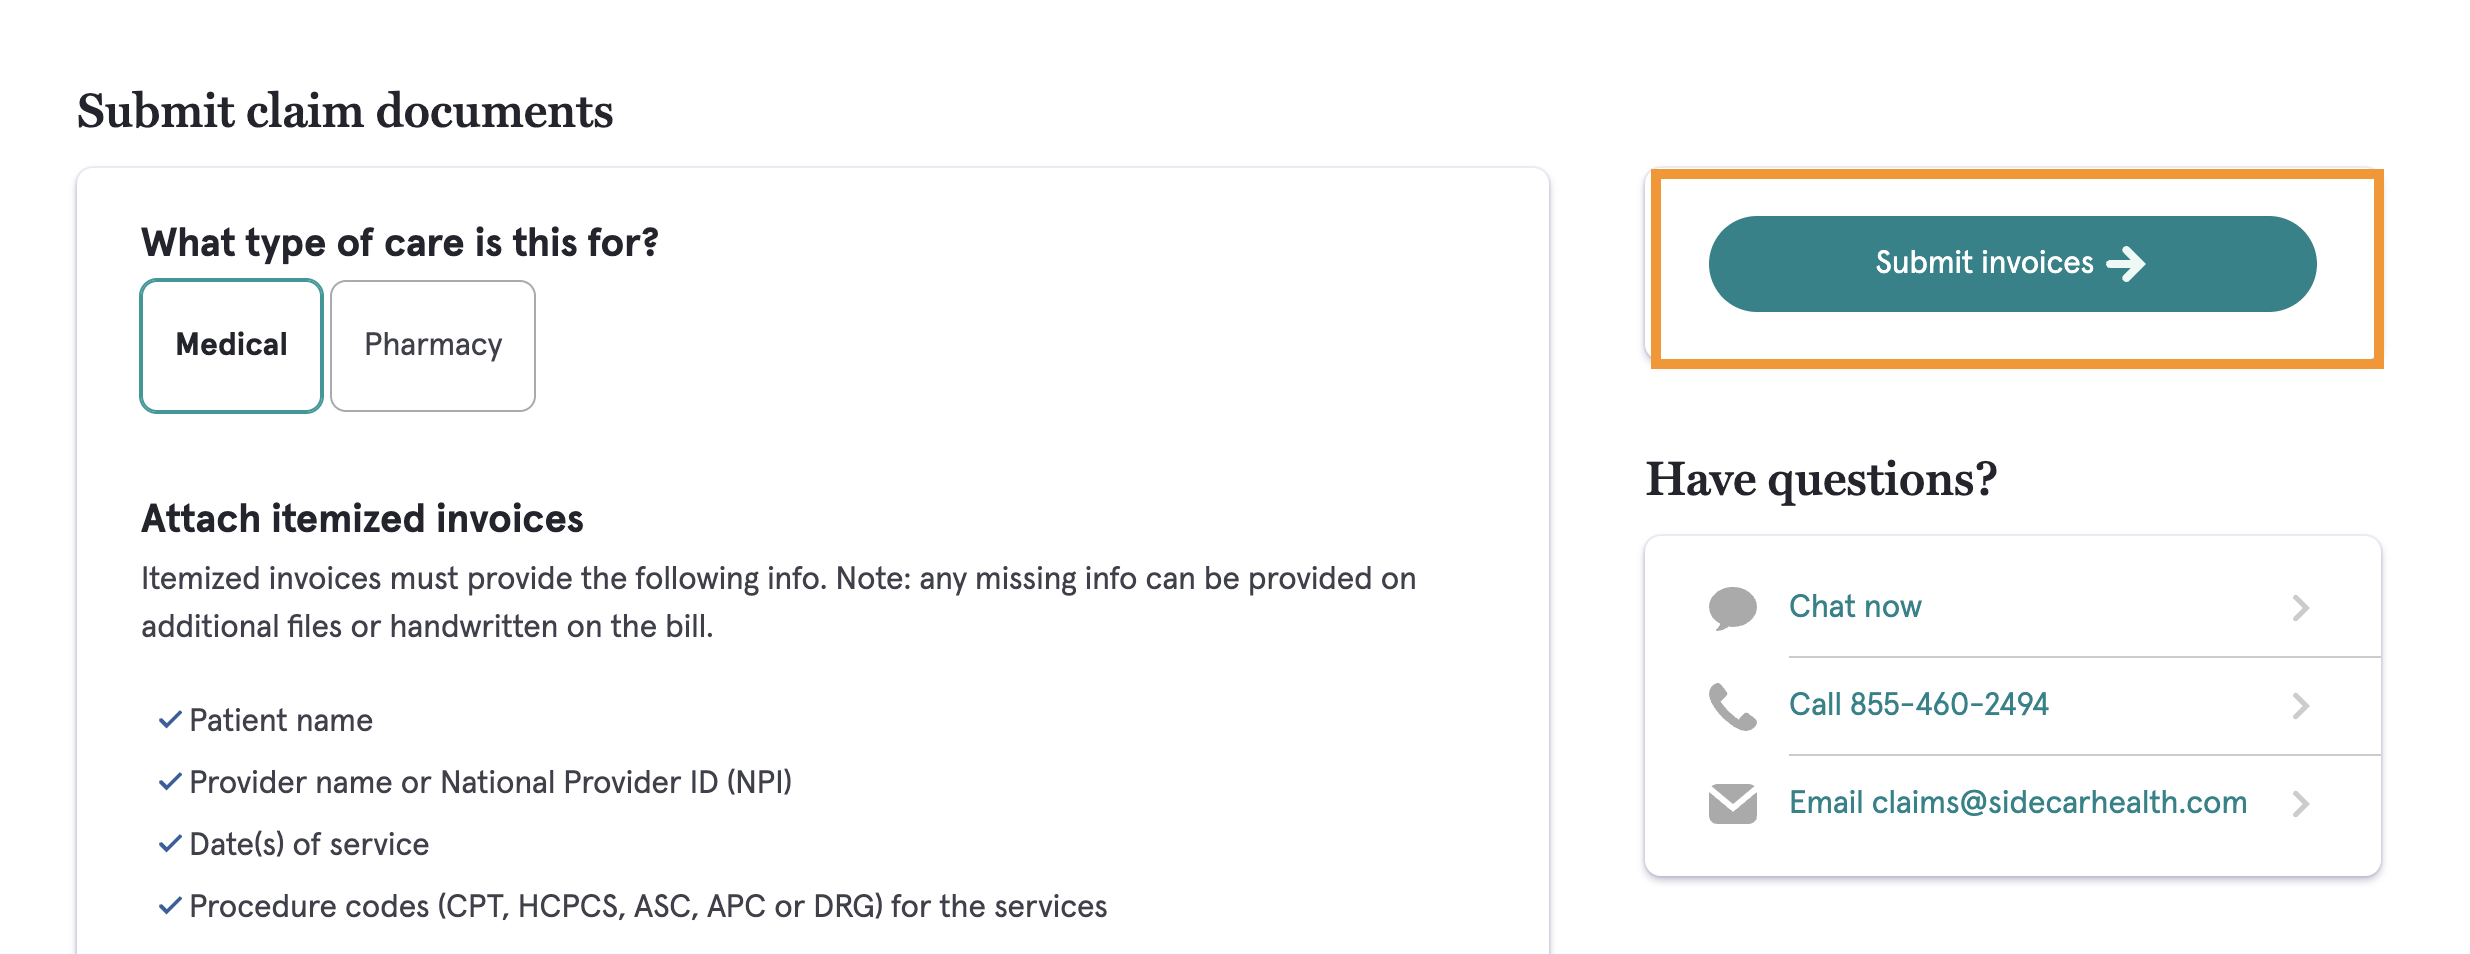Click the Submit claim documents heading
Image resolution: width=2470 pixels, height=954 pixels.
pos(345,111)
